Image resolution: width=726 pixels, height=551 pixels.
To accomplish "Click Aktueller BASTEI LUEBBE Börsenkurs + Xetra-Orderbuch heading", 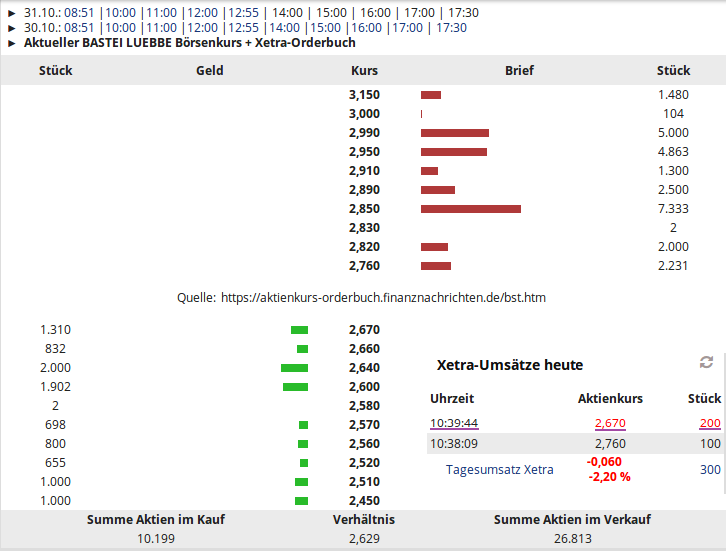I will click(190, 43).
